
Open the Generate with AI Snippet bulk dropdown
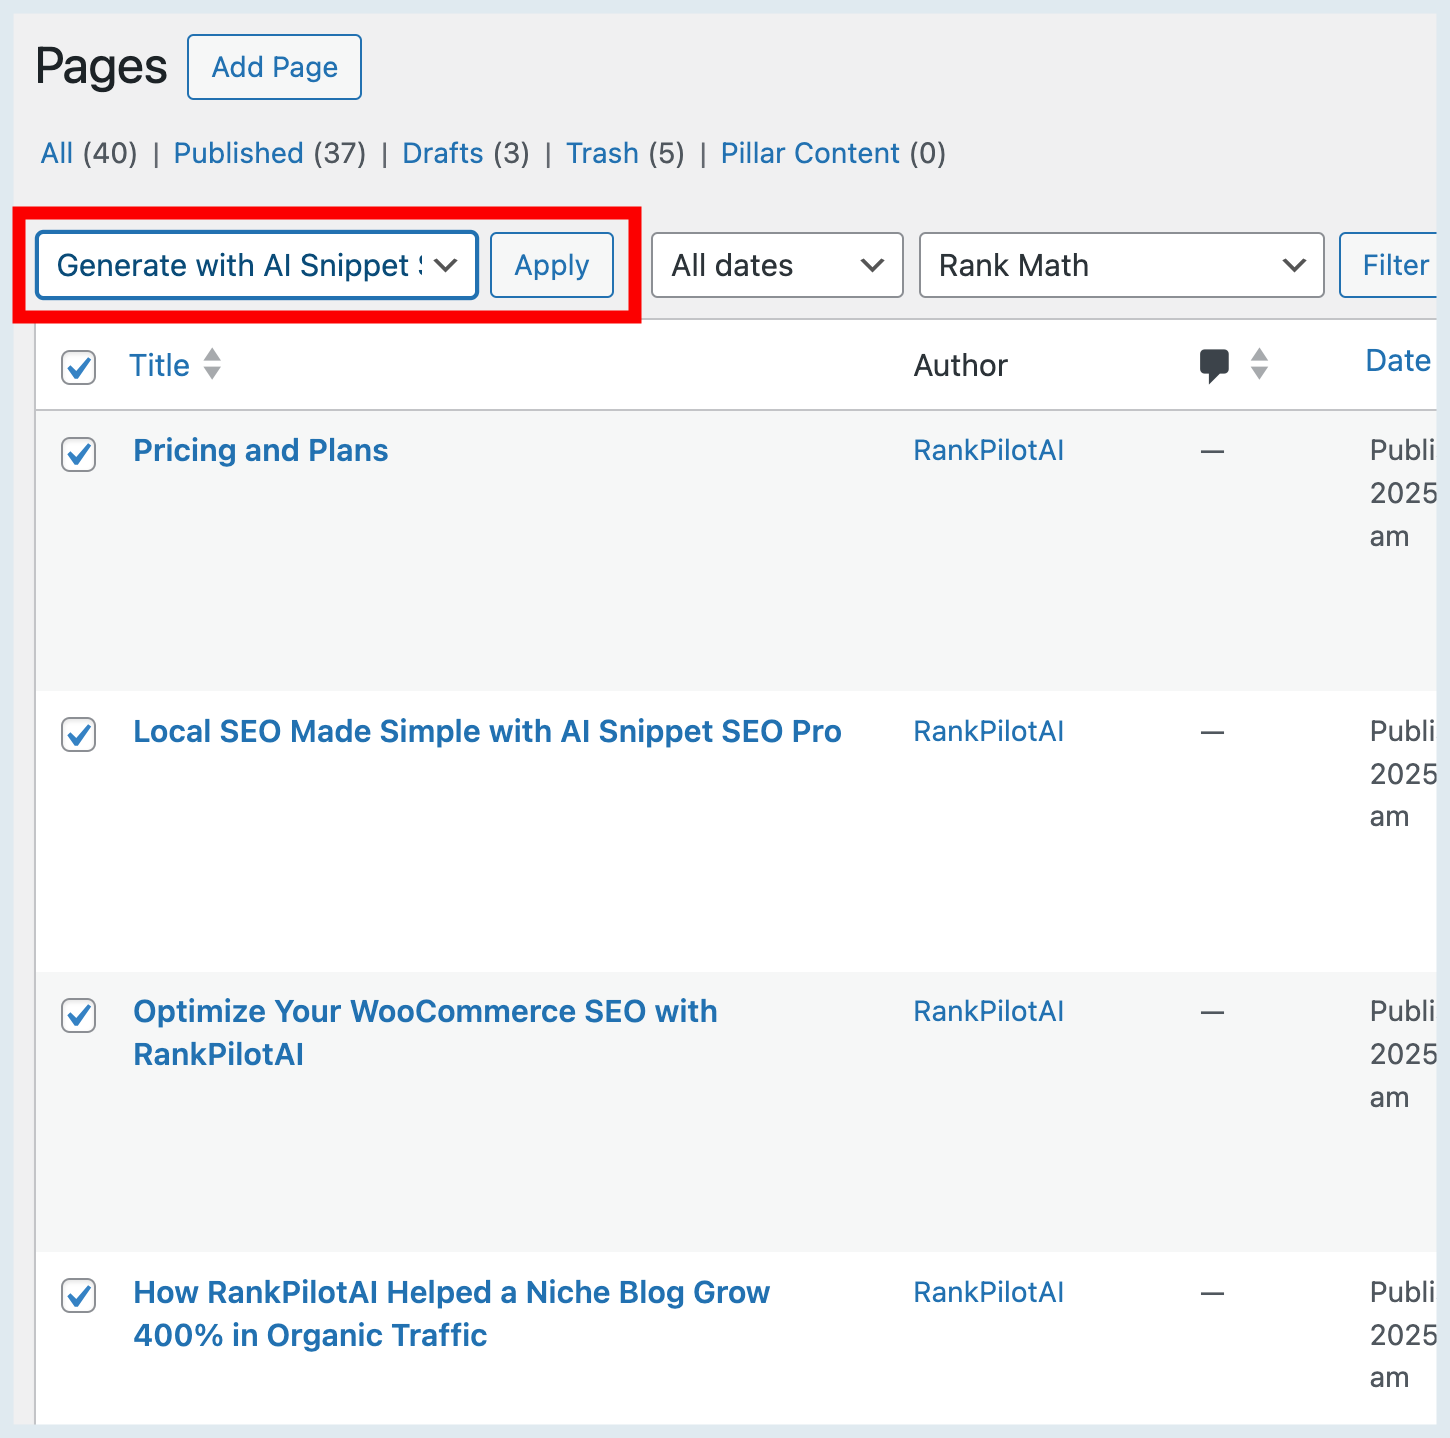coord(256,265)
